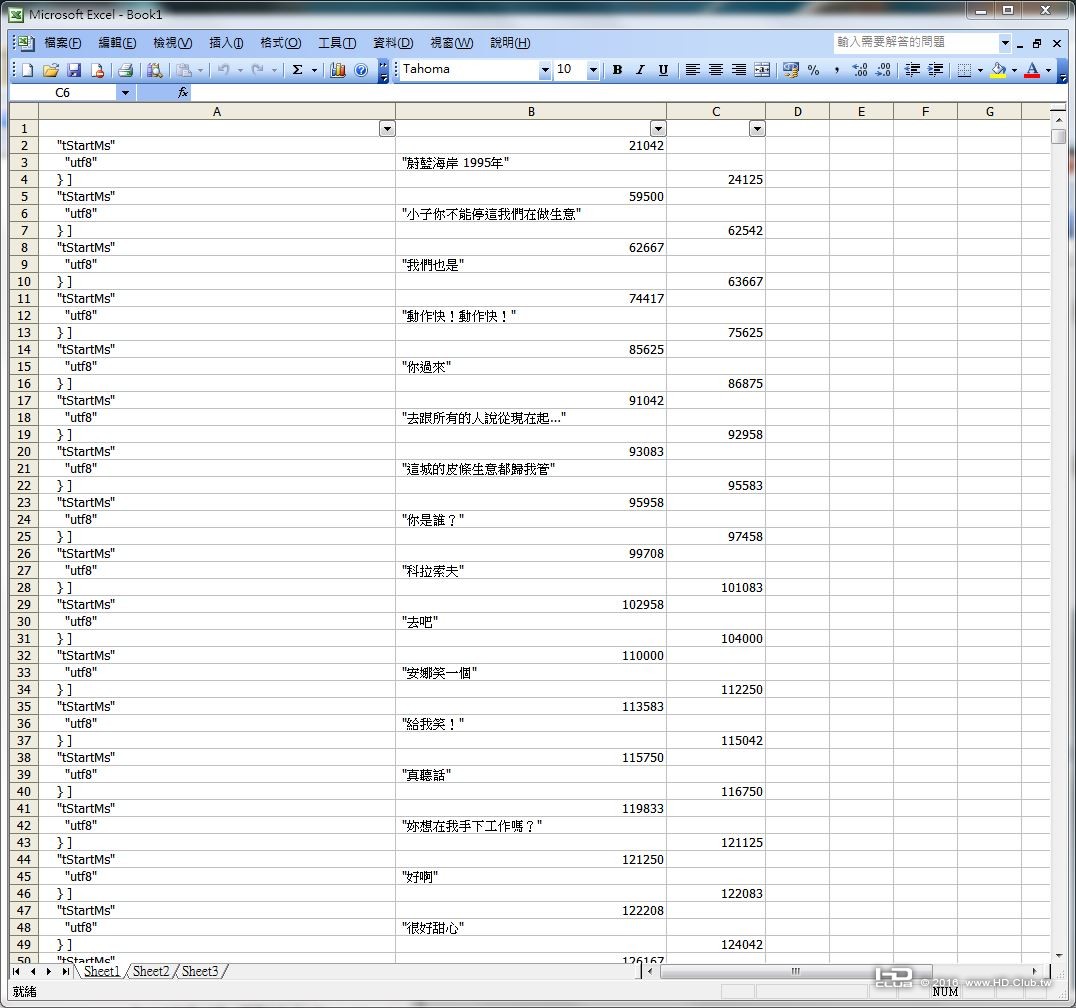Toggle Italic formatting
1076x1008 pixels.
click(x=640, y=70)
